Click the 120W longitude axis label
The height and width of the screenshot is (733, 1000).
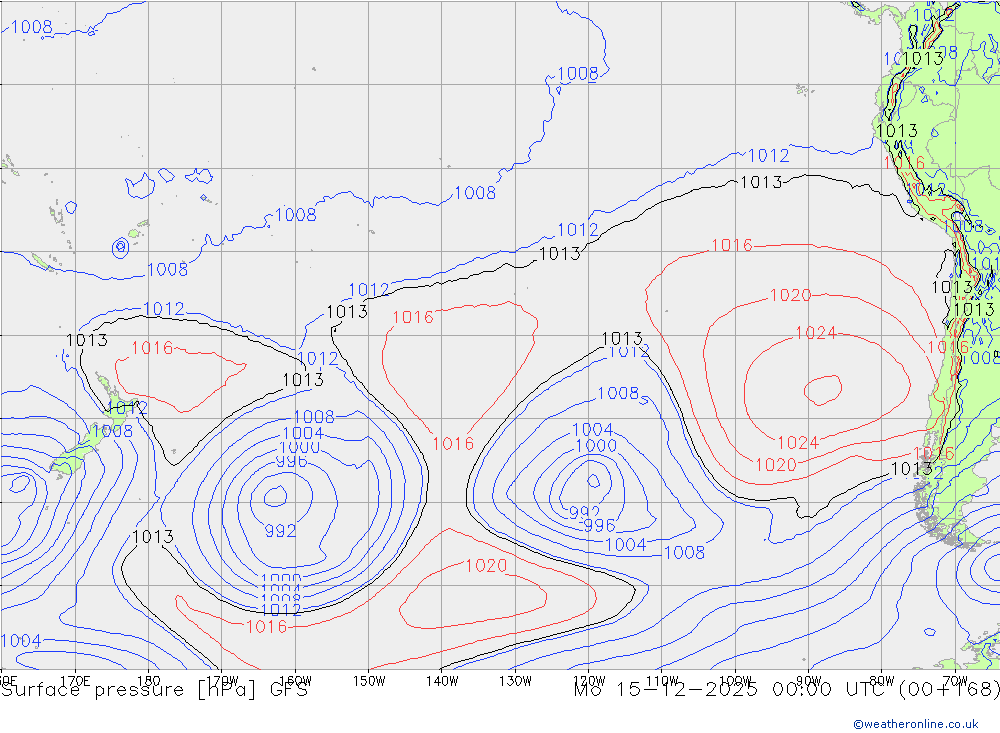click(589, 681)
